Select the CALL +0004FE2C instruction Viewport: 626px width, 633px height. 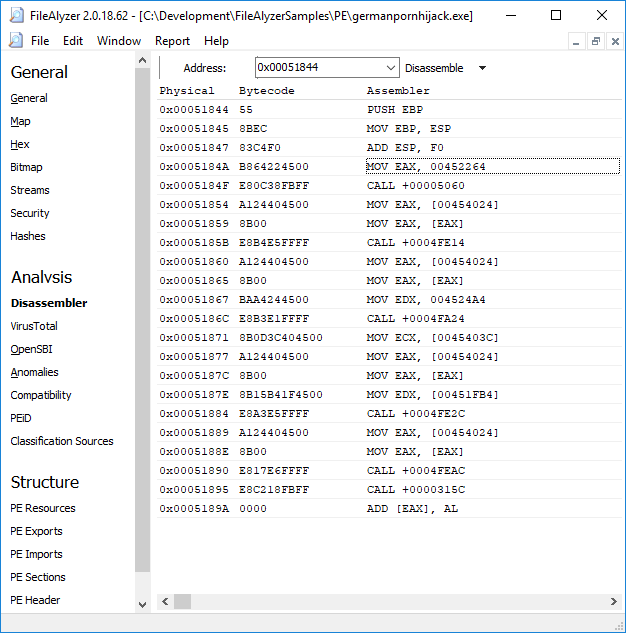click(416, 414)
